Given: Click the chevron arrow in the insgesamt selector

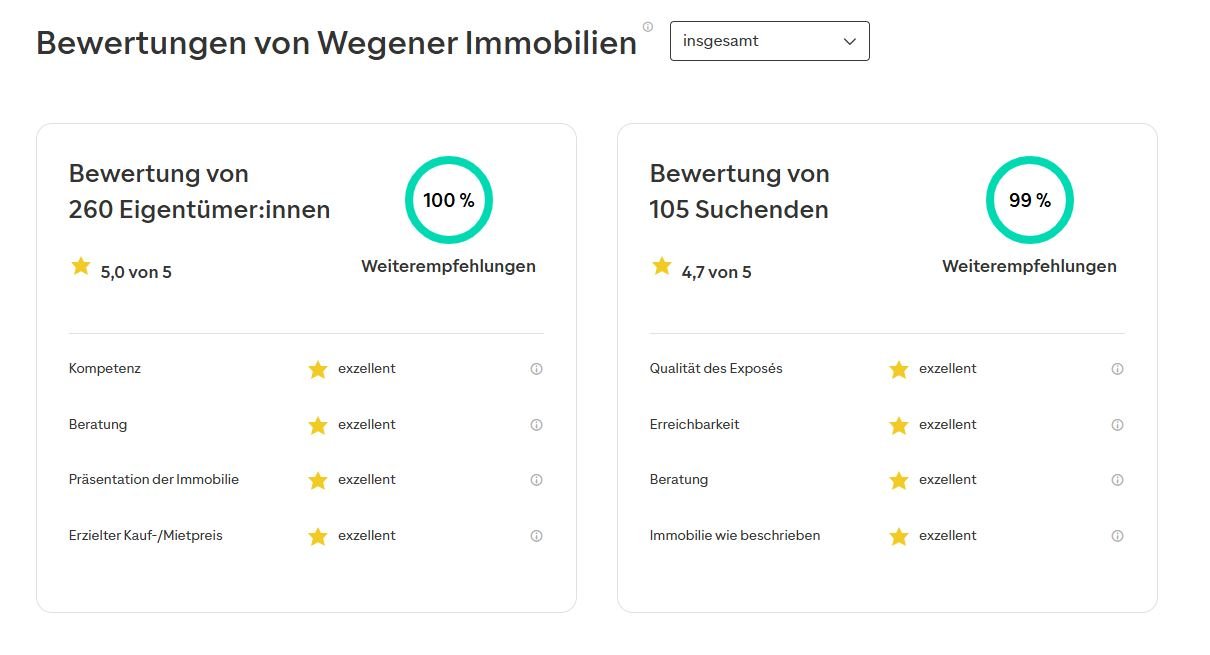Looking at the screenshot, I should click(850, 42).
